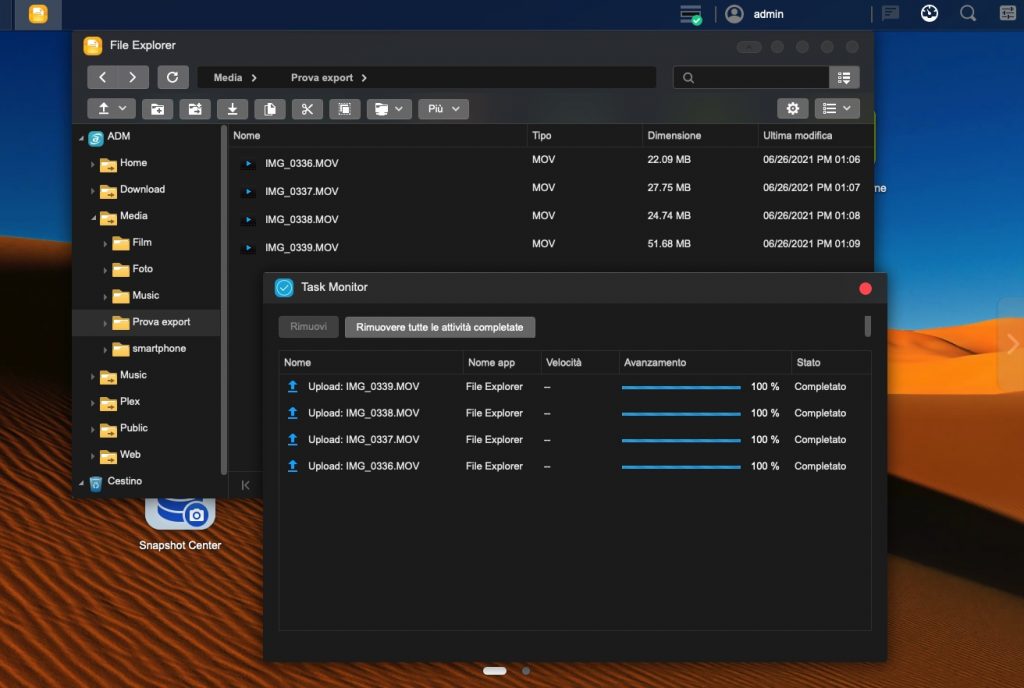Sort files by the Dimensione column
This screenshot has width=1024, height=688.
point(674,136)
